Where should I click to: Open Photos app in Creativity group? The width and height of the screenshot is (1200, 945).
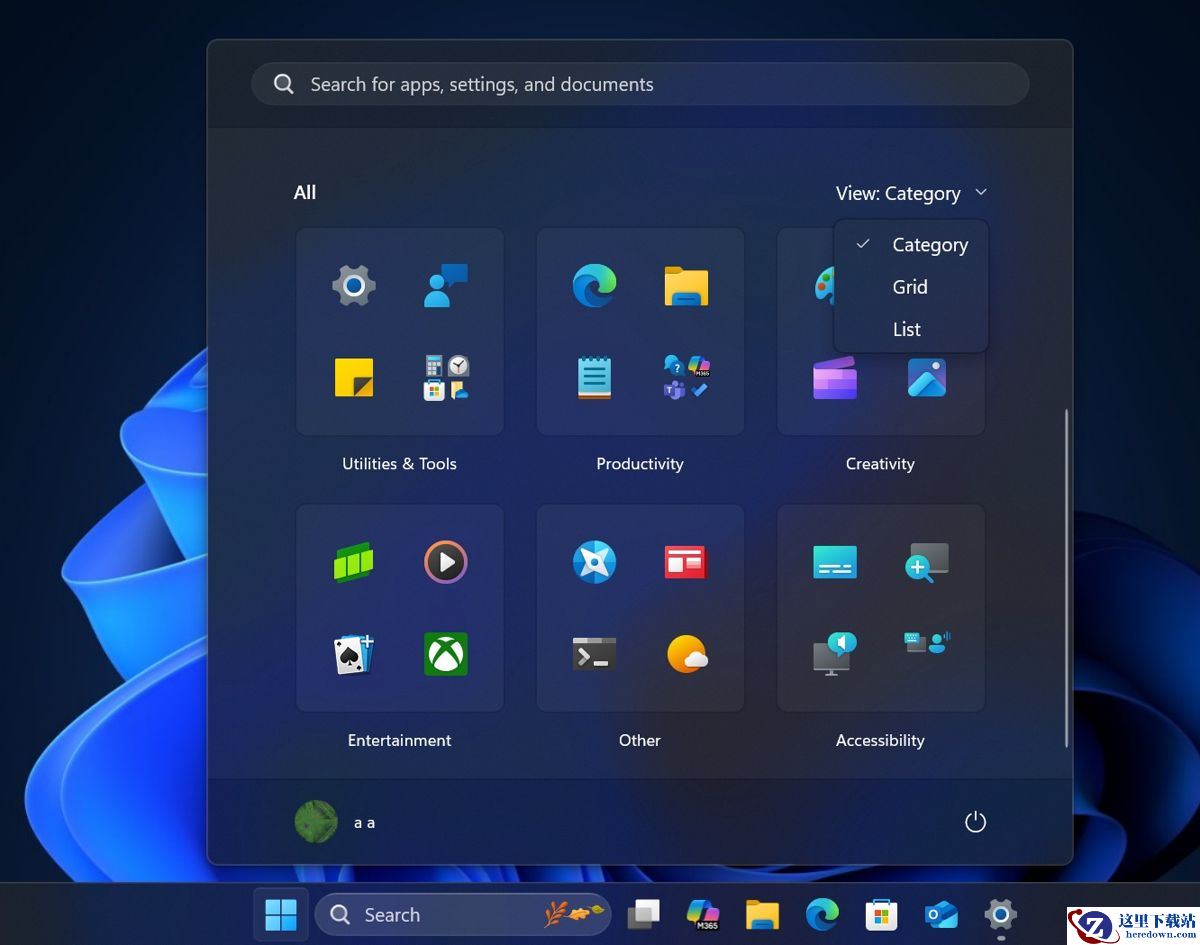point(927,378)
